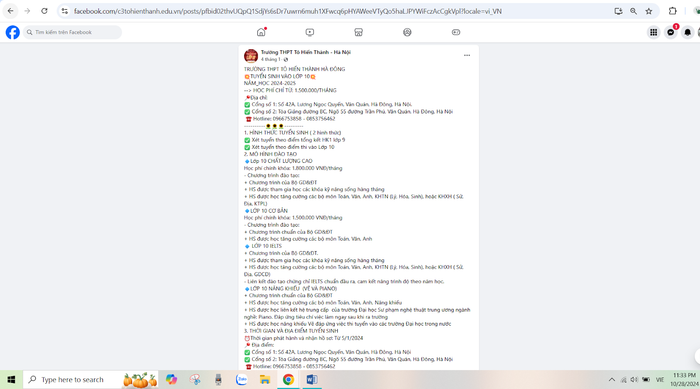Open File Explorer from the taskbar
700x389 pixels.
(x=265, y=380)
